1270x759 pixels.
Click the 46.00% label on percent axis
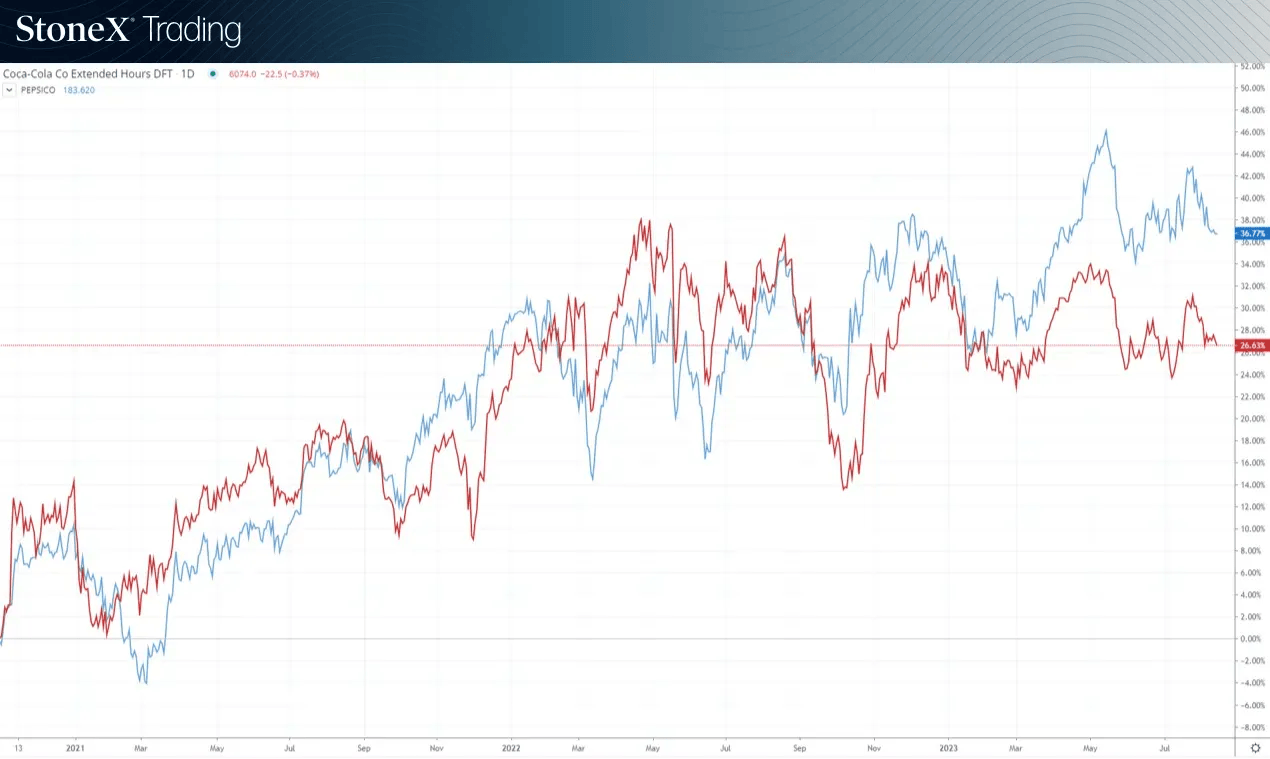(x=1252, y=132)
